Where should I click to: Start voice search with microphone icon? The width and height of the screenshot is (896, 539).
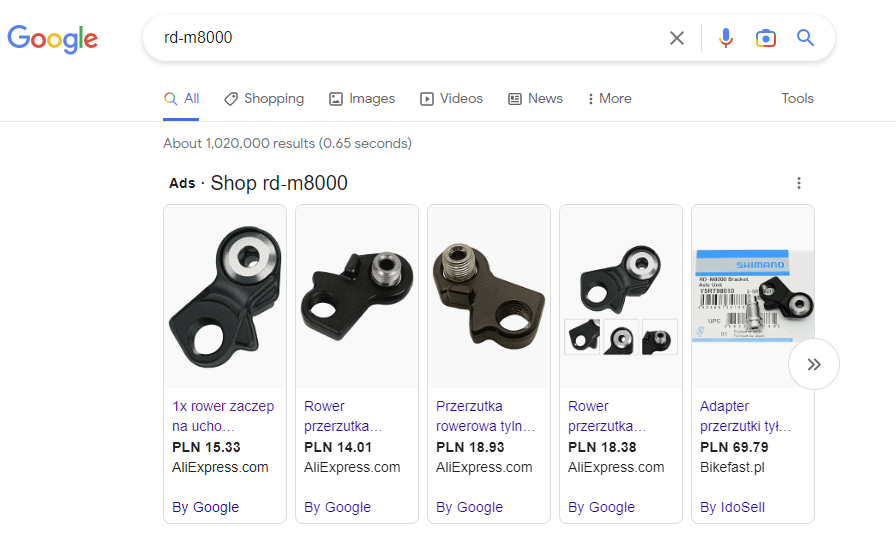tap(726, 38)
